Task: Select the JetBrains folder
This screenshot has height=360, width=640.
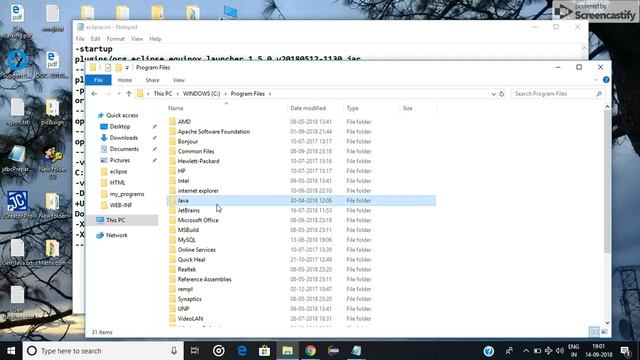Action: point(189,210)
